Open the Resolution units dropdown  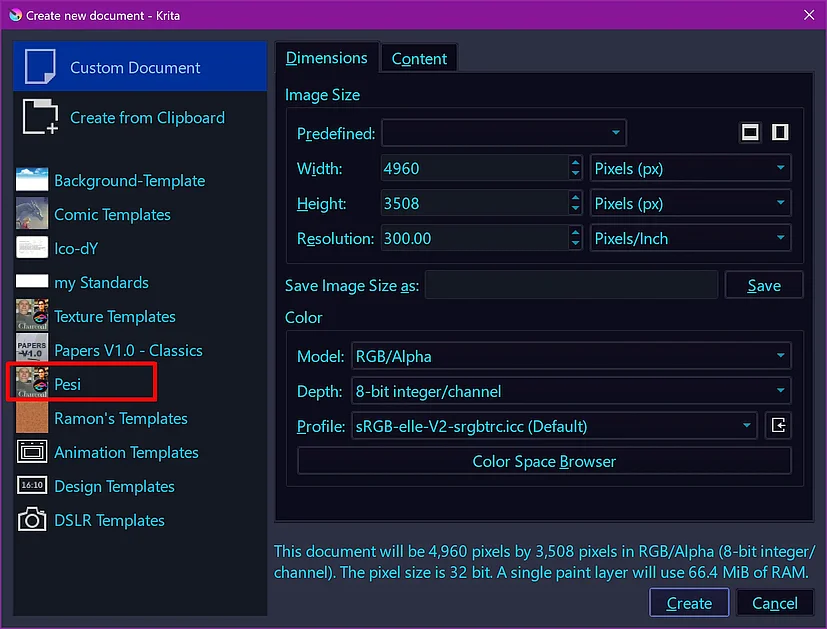(x=690, y=238)
